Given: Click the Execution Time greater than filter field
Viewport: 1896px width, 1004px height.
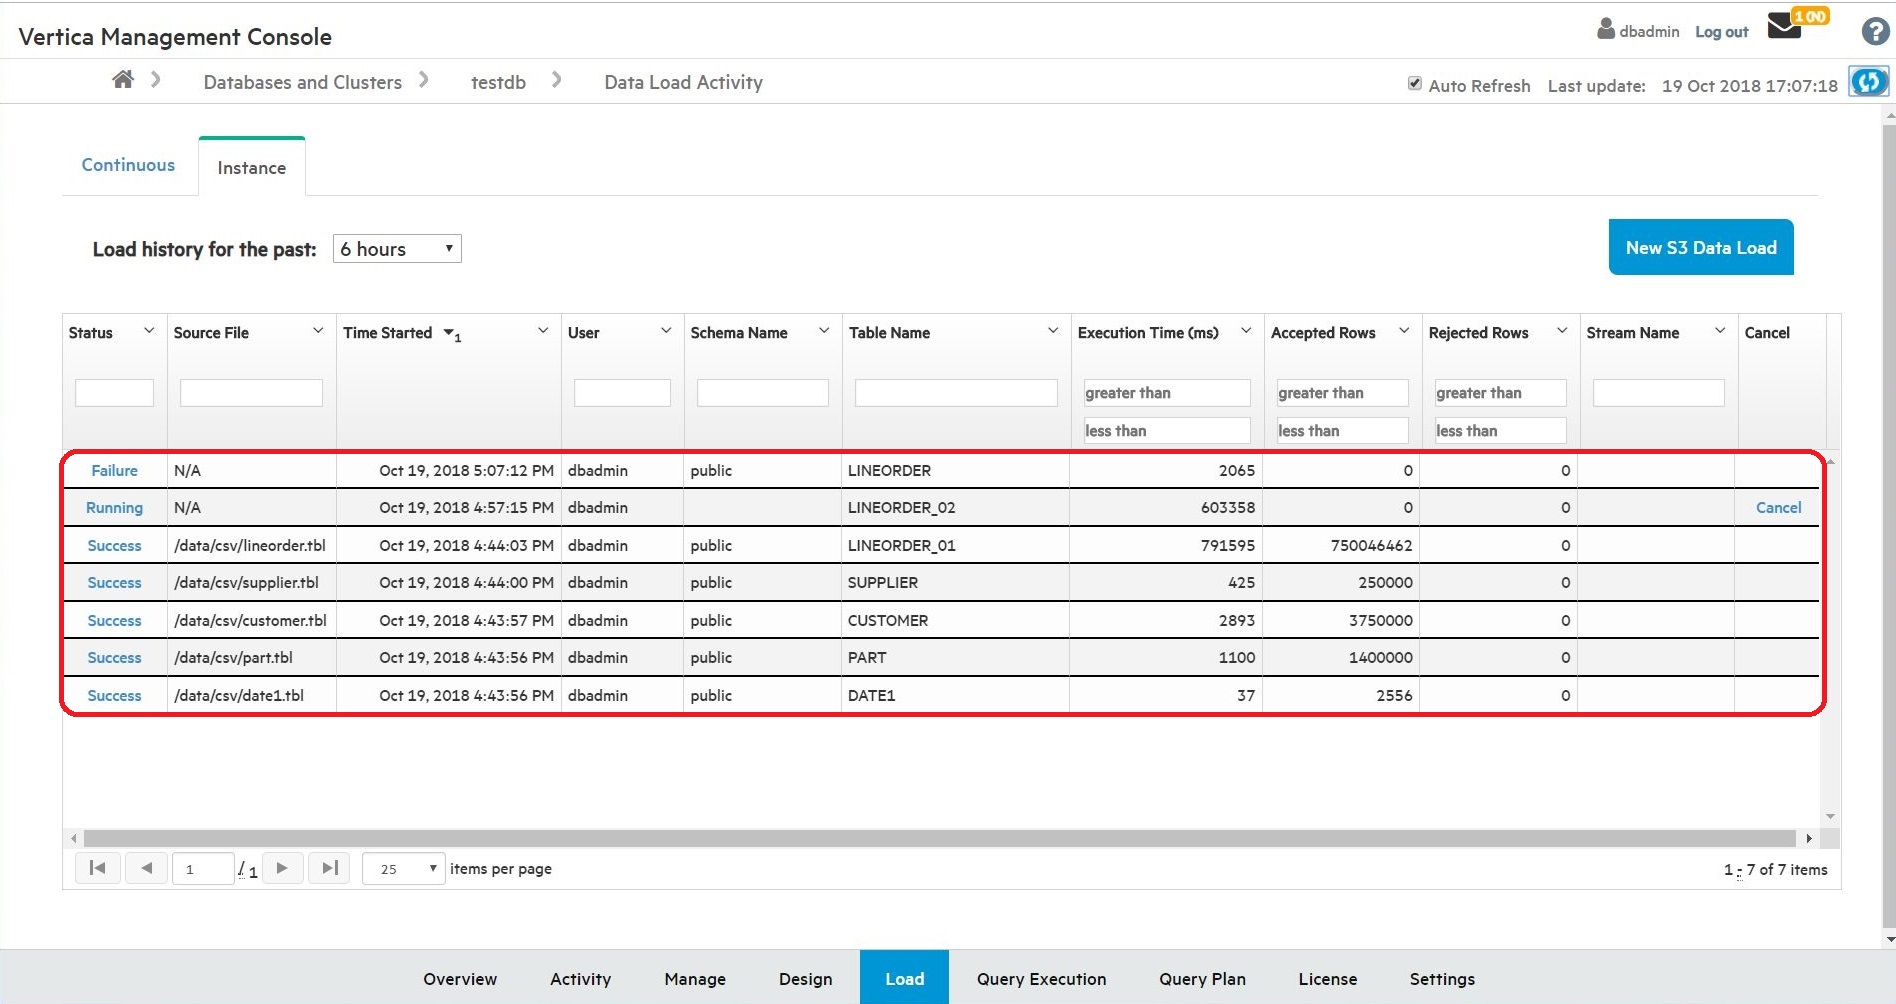Looking at the screenshot, I should click(1166, 393).
